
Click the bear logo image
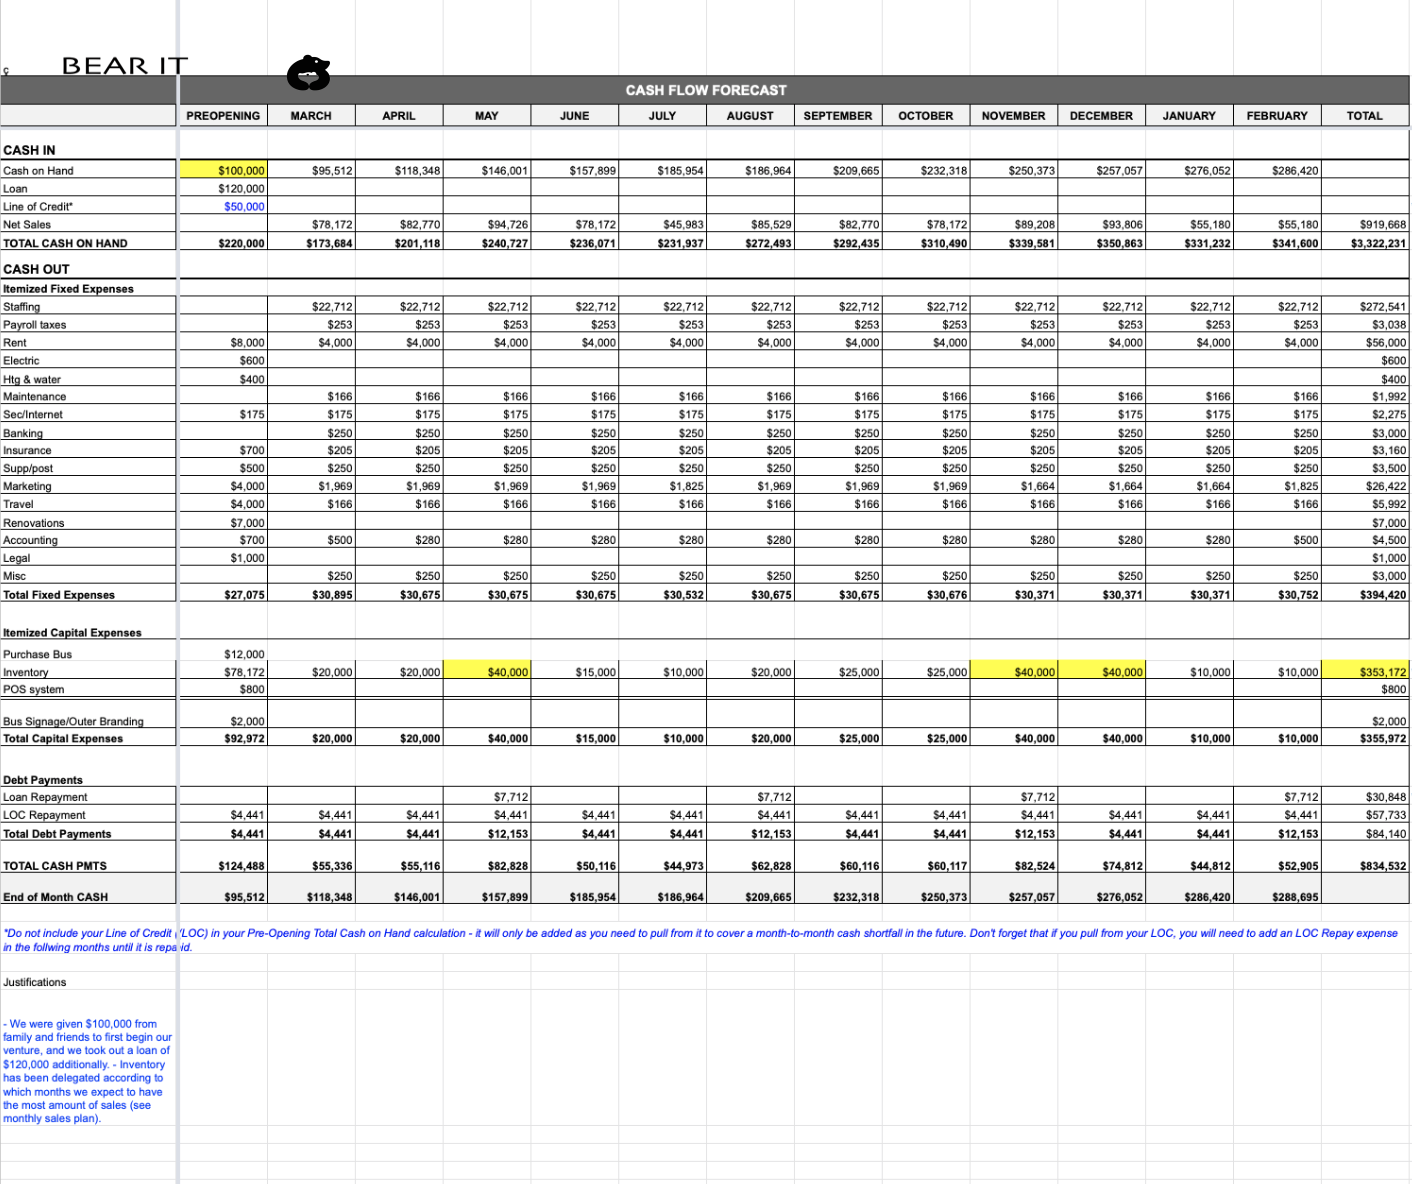(x=308, y=73)
